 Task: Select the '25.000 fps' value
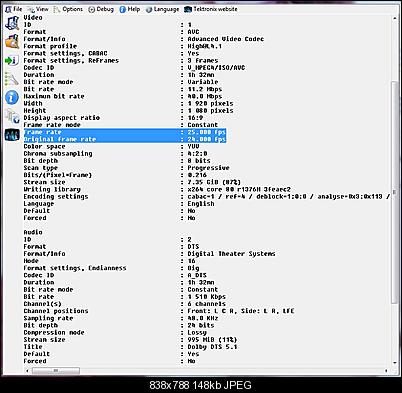point(207,132)
